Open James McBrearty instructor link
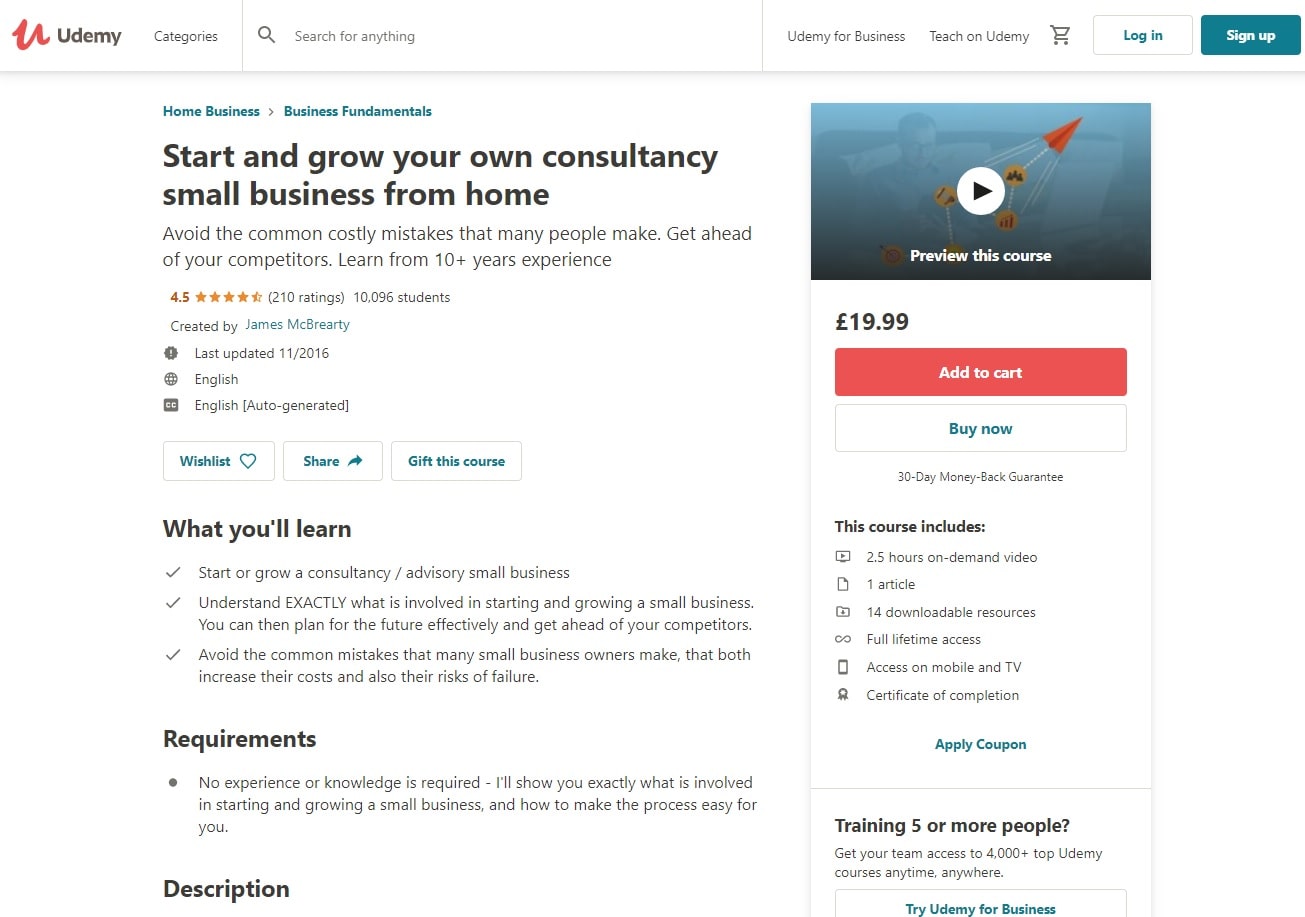 (x=297, y=325)
